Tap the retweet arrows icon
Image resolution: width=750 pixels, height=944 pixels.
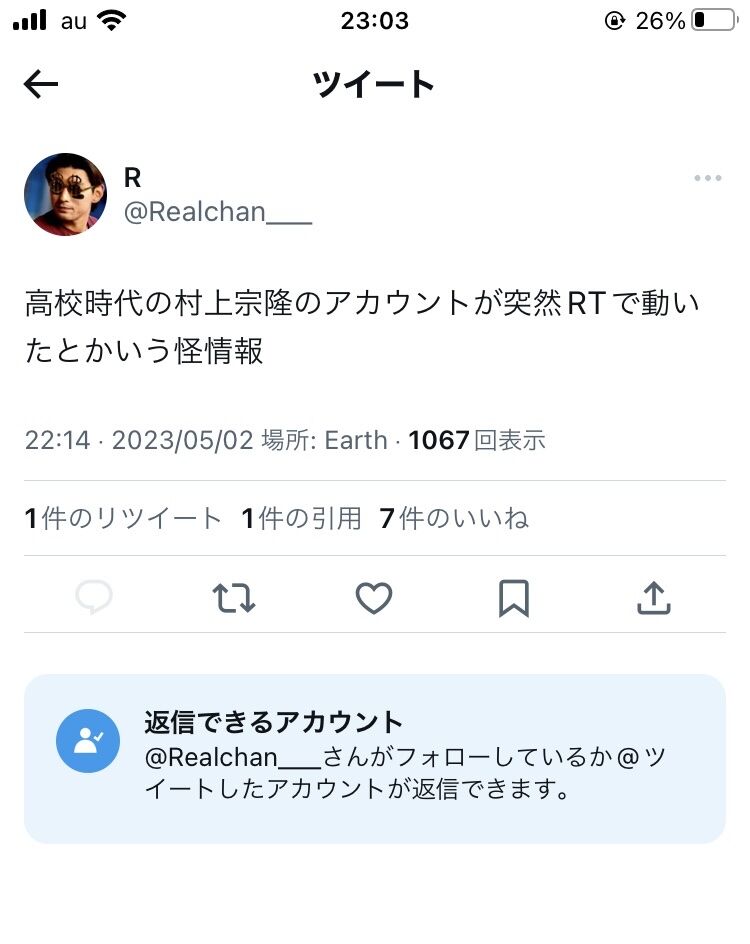pyautogui.click(x=234, y=598)
